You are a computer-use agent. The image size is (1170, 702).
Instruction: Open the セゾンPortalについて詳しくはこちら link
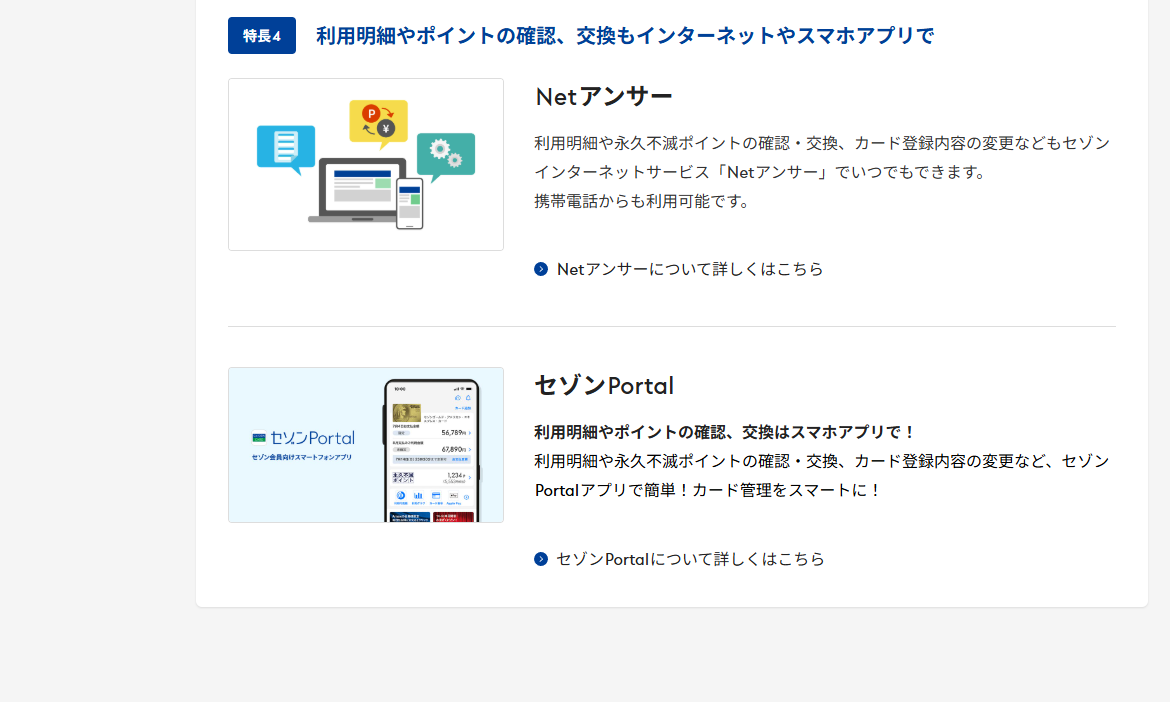690,559
